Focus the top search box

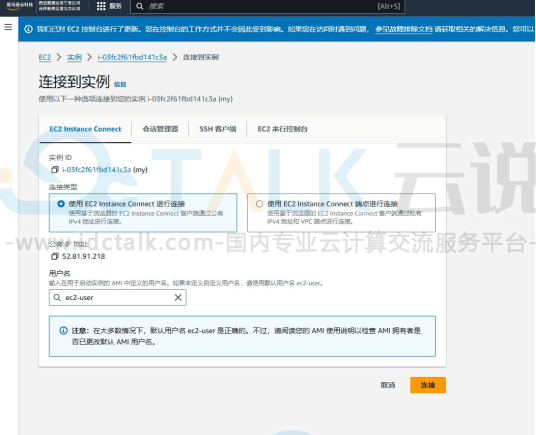point(267,6)
